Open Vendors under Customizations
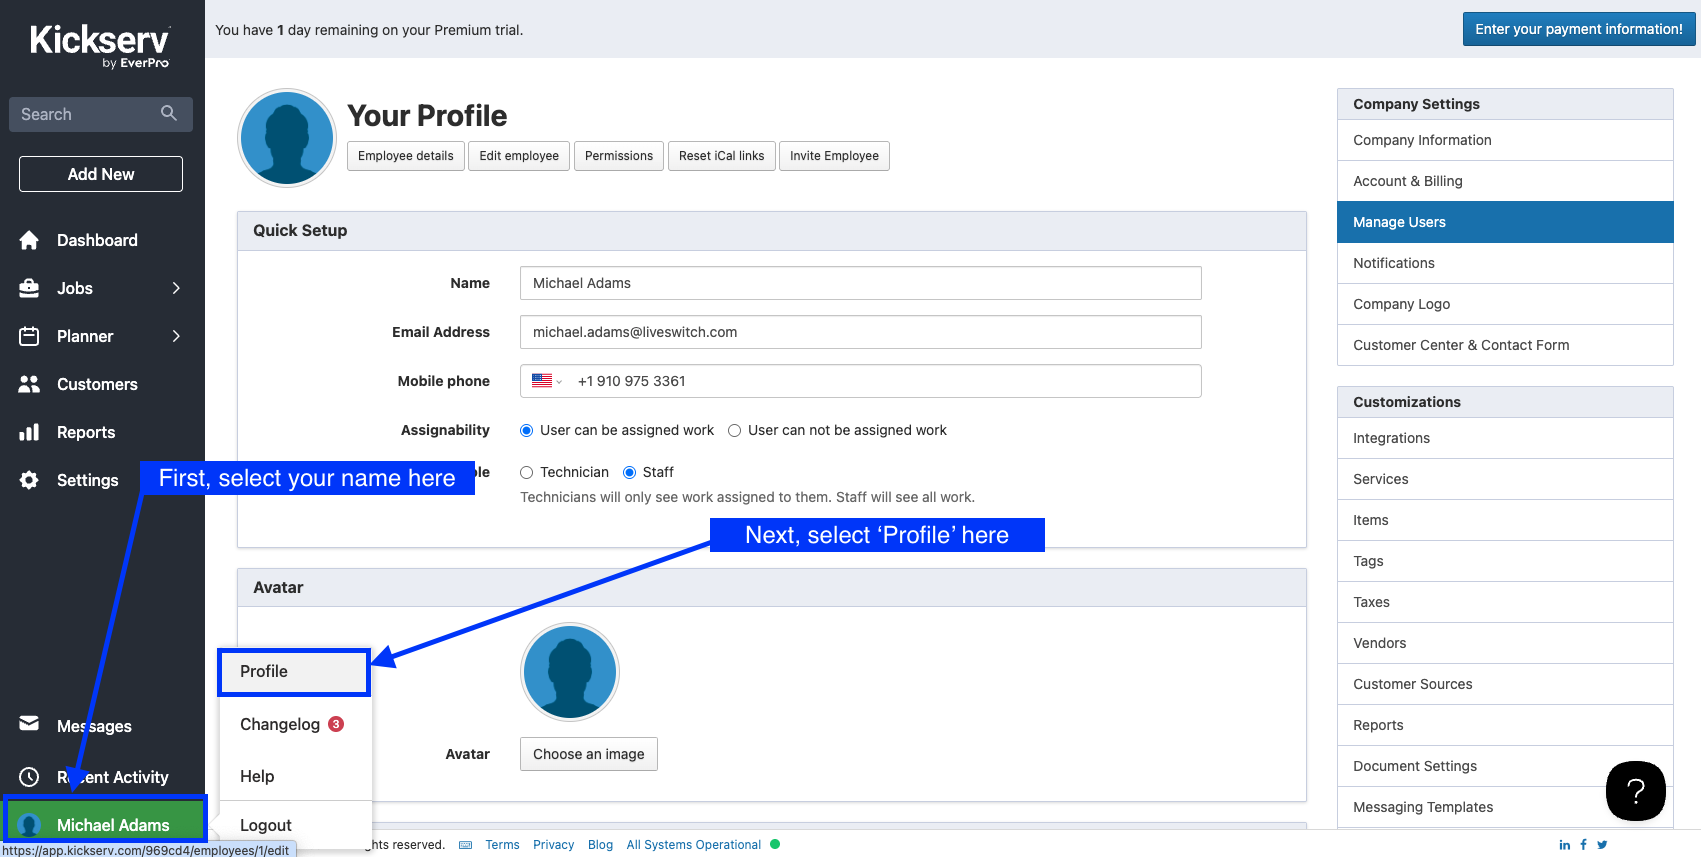This screenshot has height=857, width=1701. point(1505,643)
